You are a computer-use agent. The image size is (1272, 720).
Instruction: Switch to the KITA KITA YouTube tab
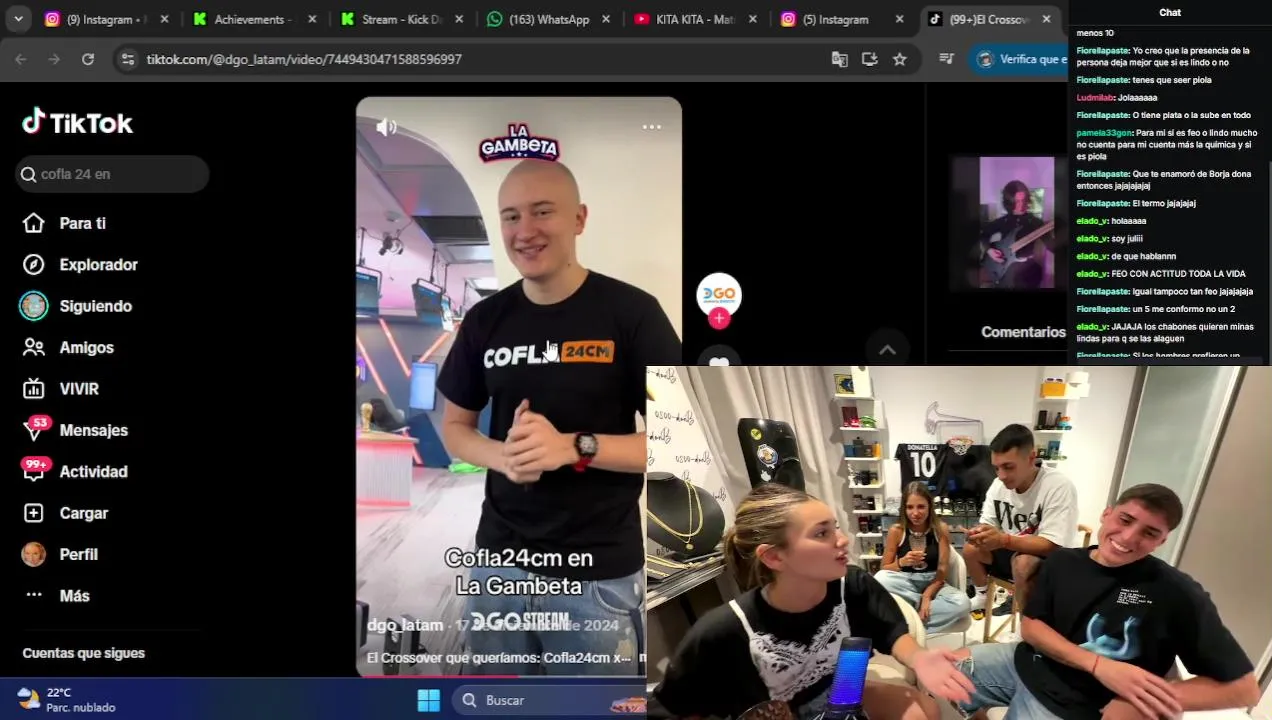click(695, 19)
